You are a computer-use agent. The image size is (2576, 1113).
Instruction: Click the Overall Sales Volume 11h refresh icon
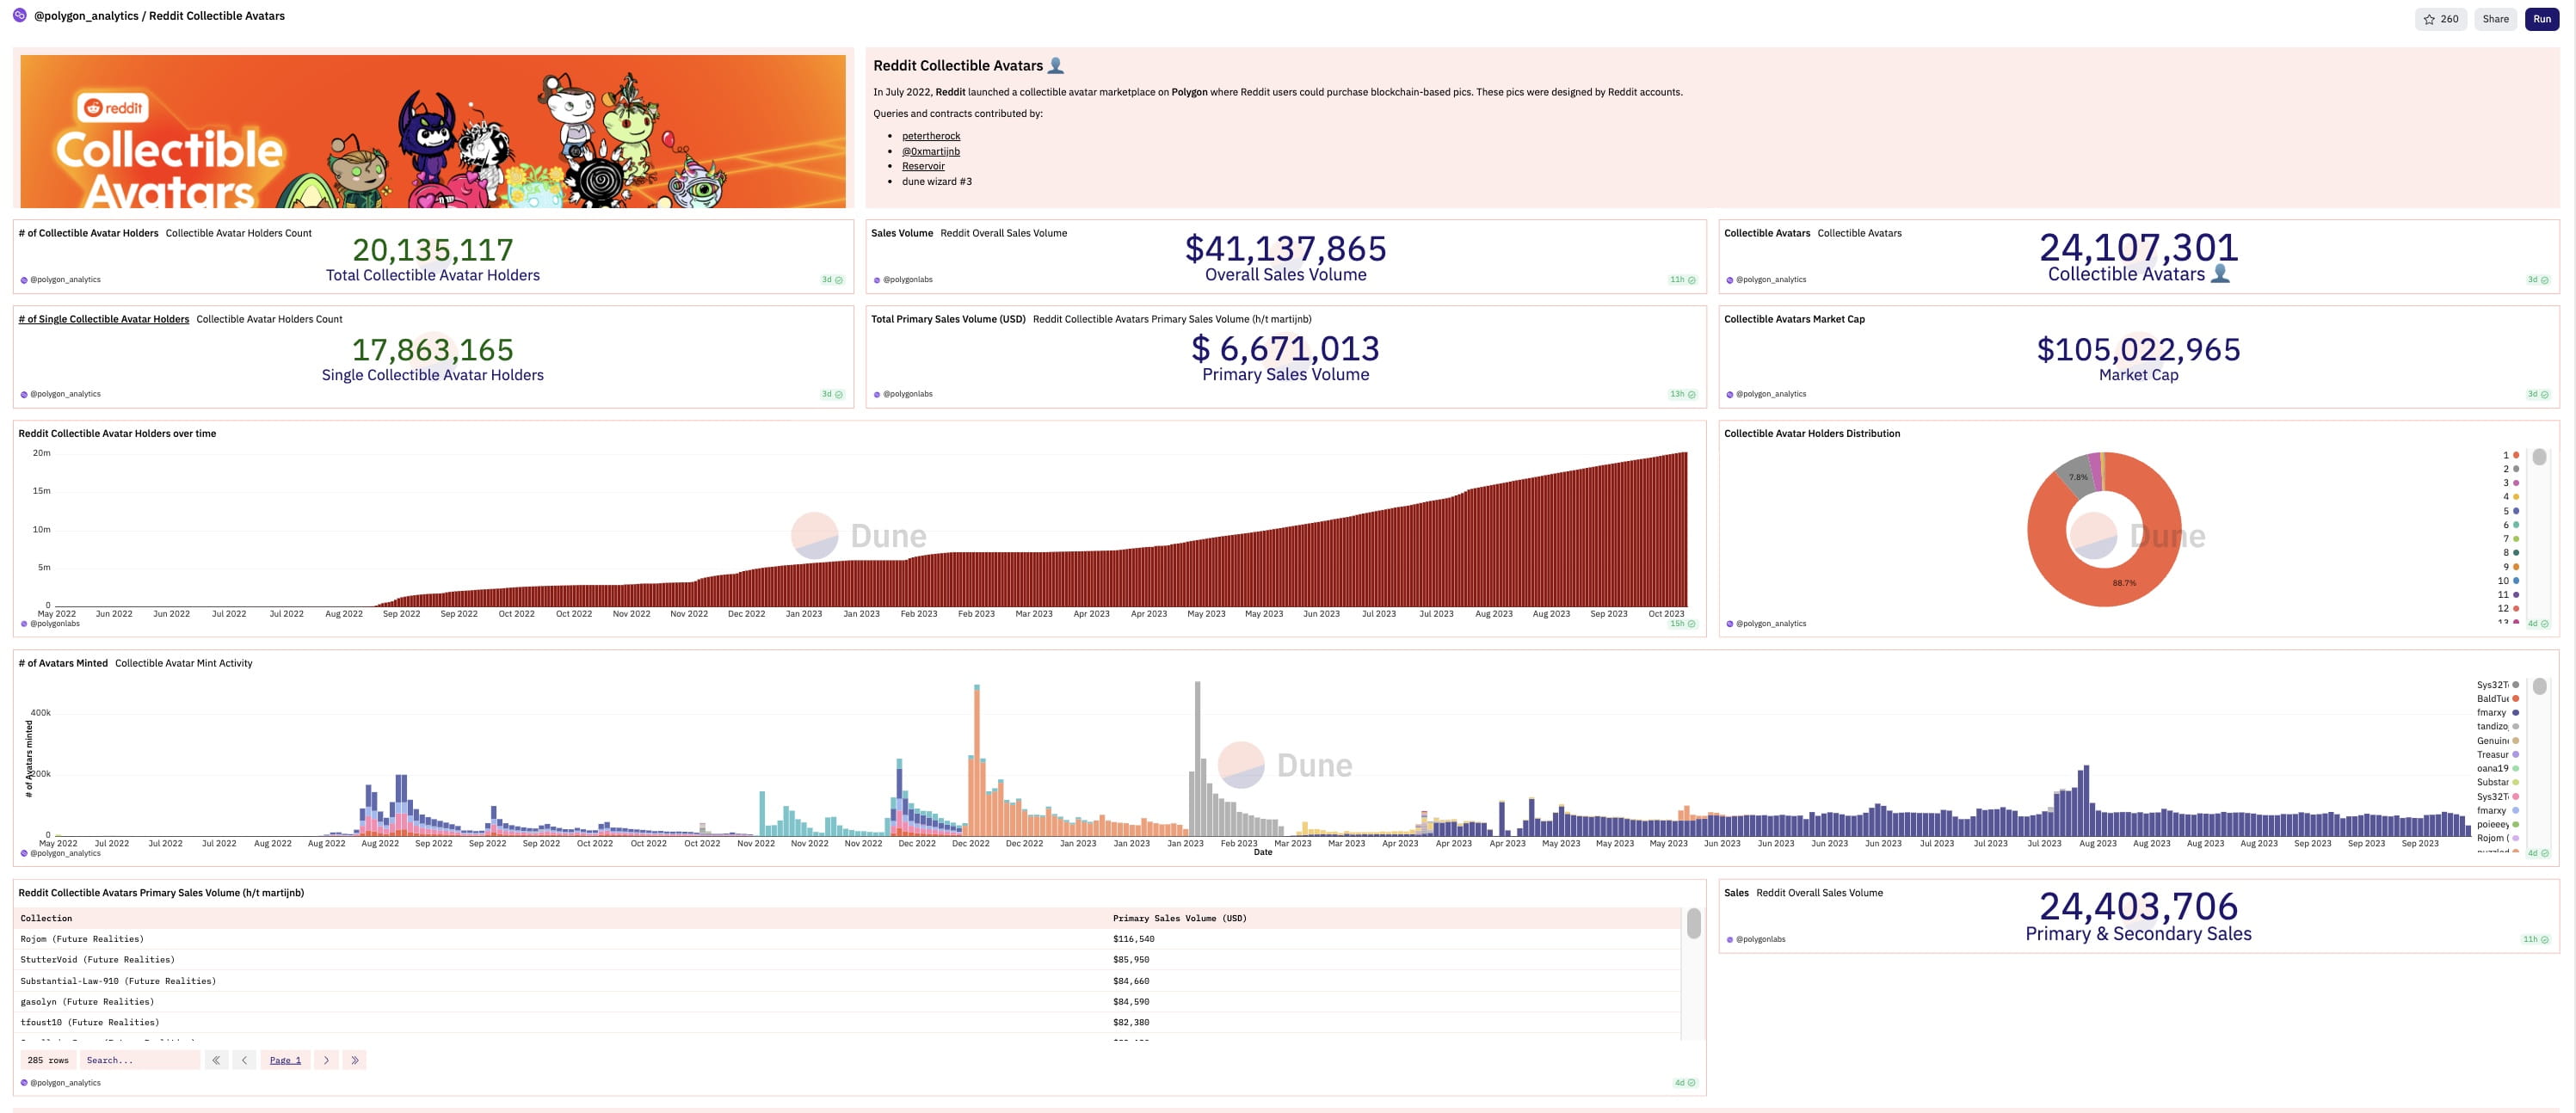point(1692,280)
